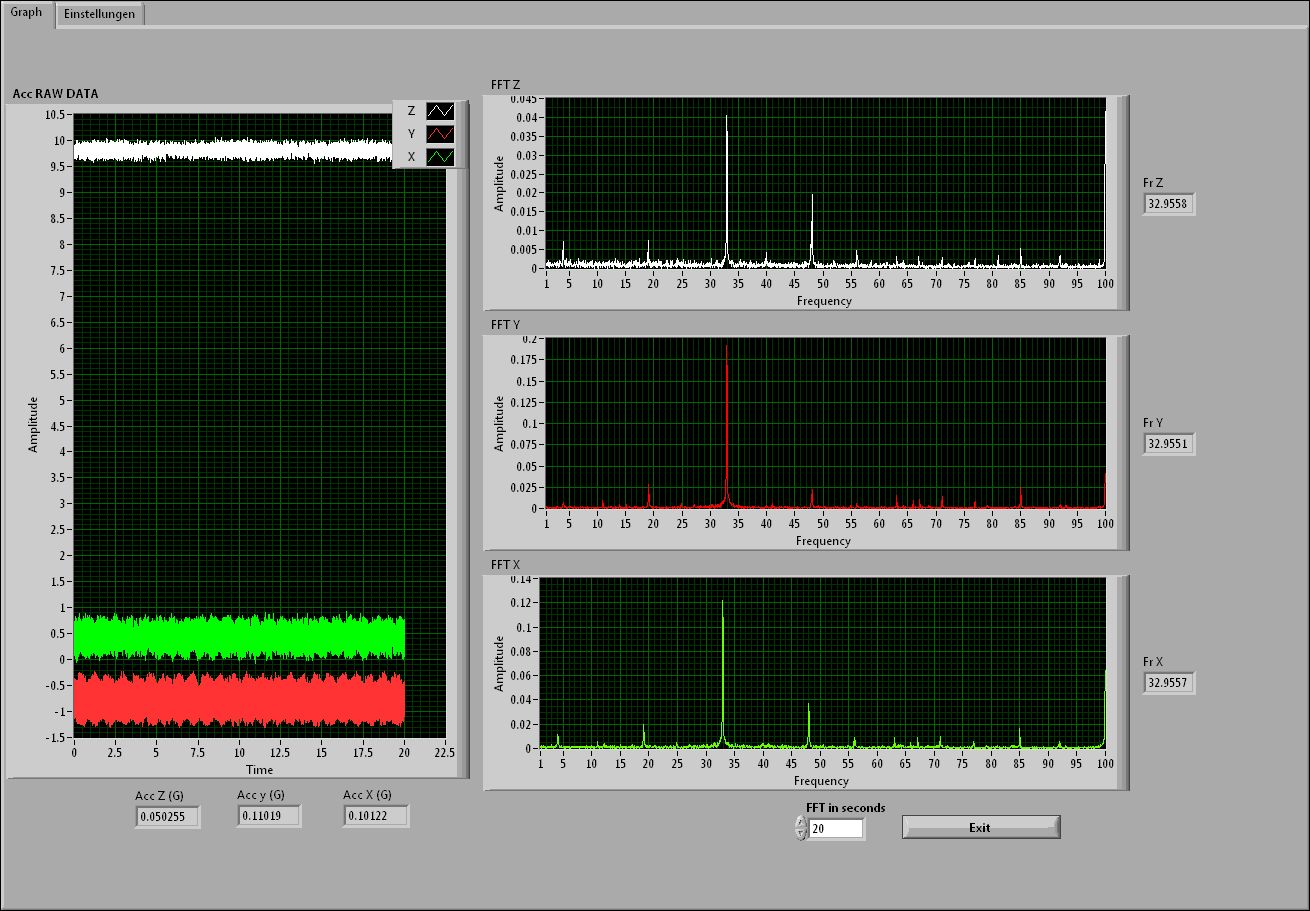Image resolution: width=1310 pixels, height=911 pixels.
Task: Click the Acc Z (G) value box
Action: tap(167, 817)
